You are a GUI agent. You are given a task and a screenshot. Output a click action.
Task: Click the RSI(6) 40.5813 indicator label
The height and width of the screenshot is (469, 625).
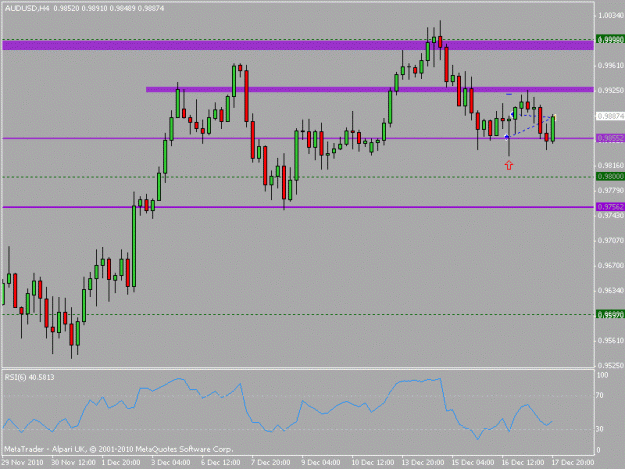29,377
